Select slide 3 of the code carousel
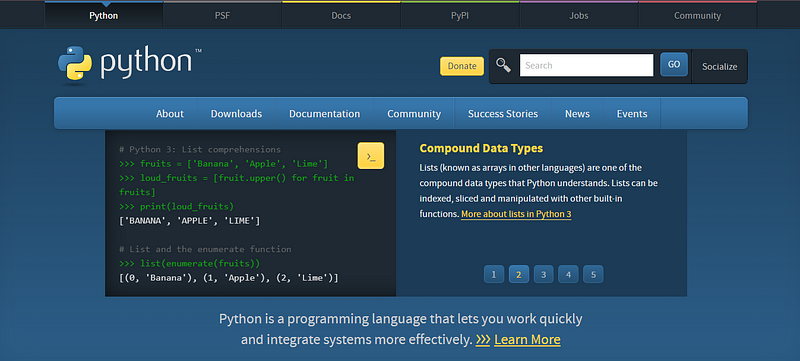 (544, 274)
